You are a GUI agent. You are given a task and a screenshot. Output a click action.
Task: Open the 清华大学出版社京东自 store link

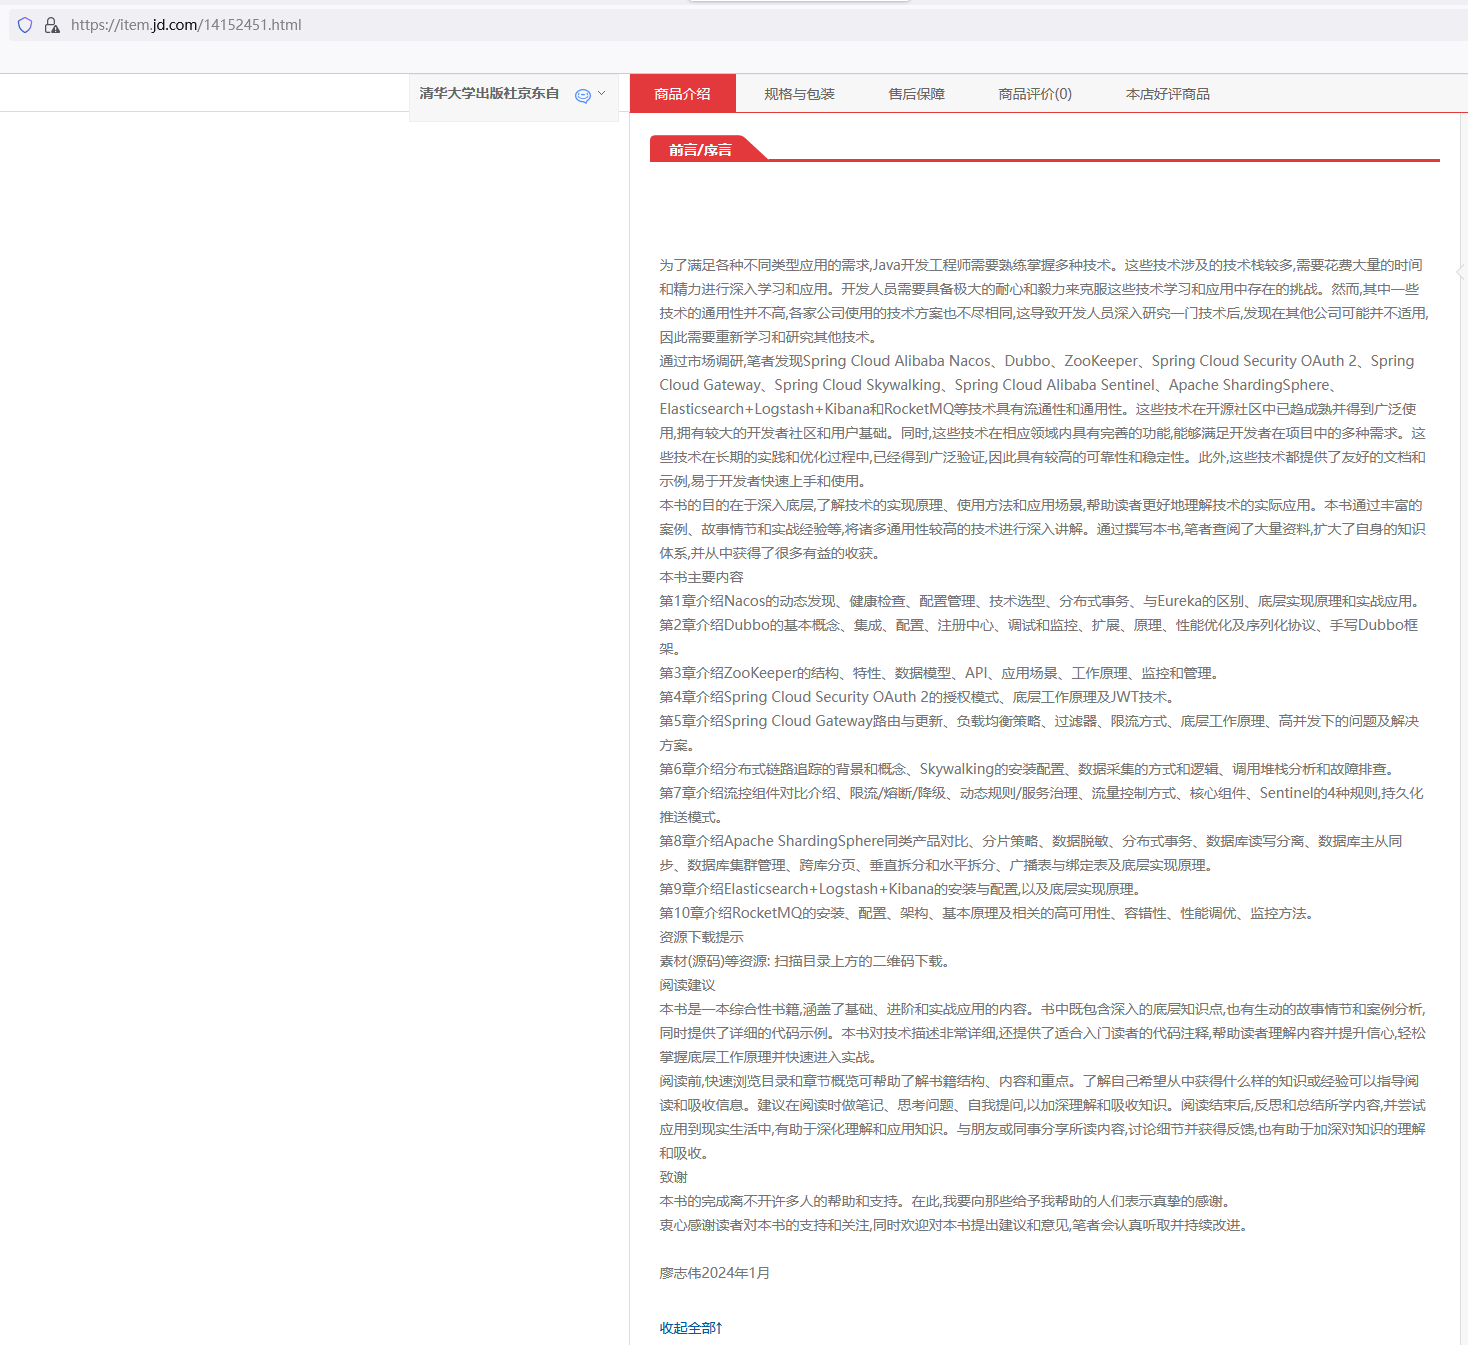(x=489, y=93)
